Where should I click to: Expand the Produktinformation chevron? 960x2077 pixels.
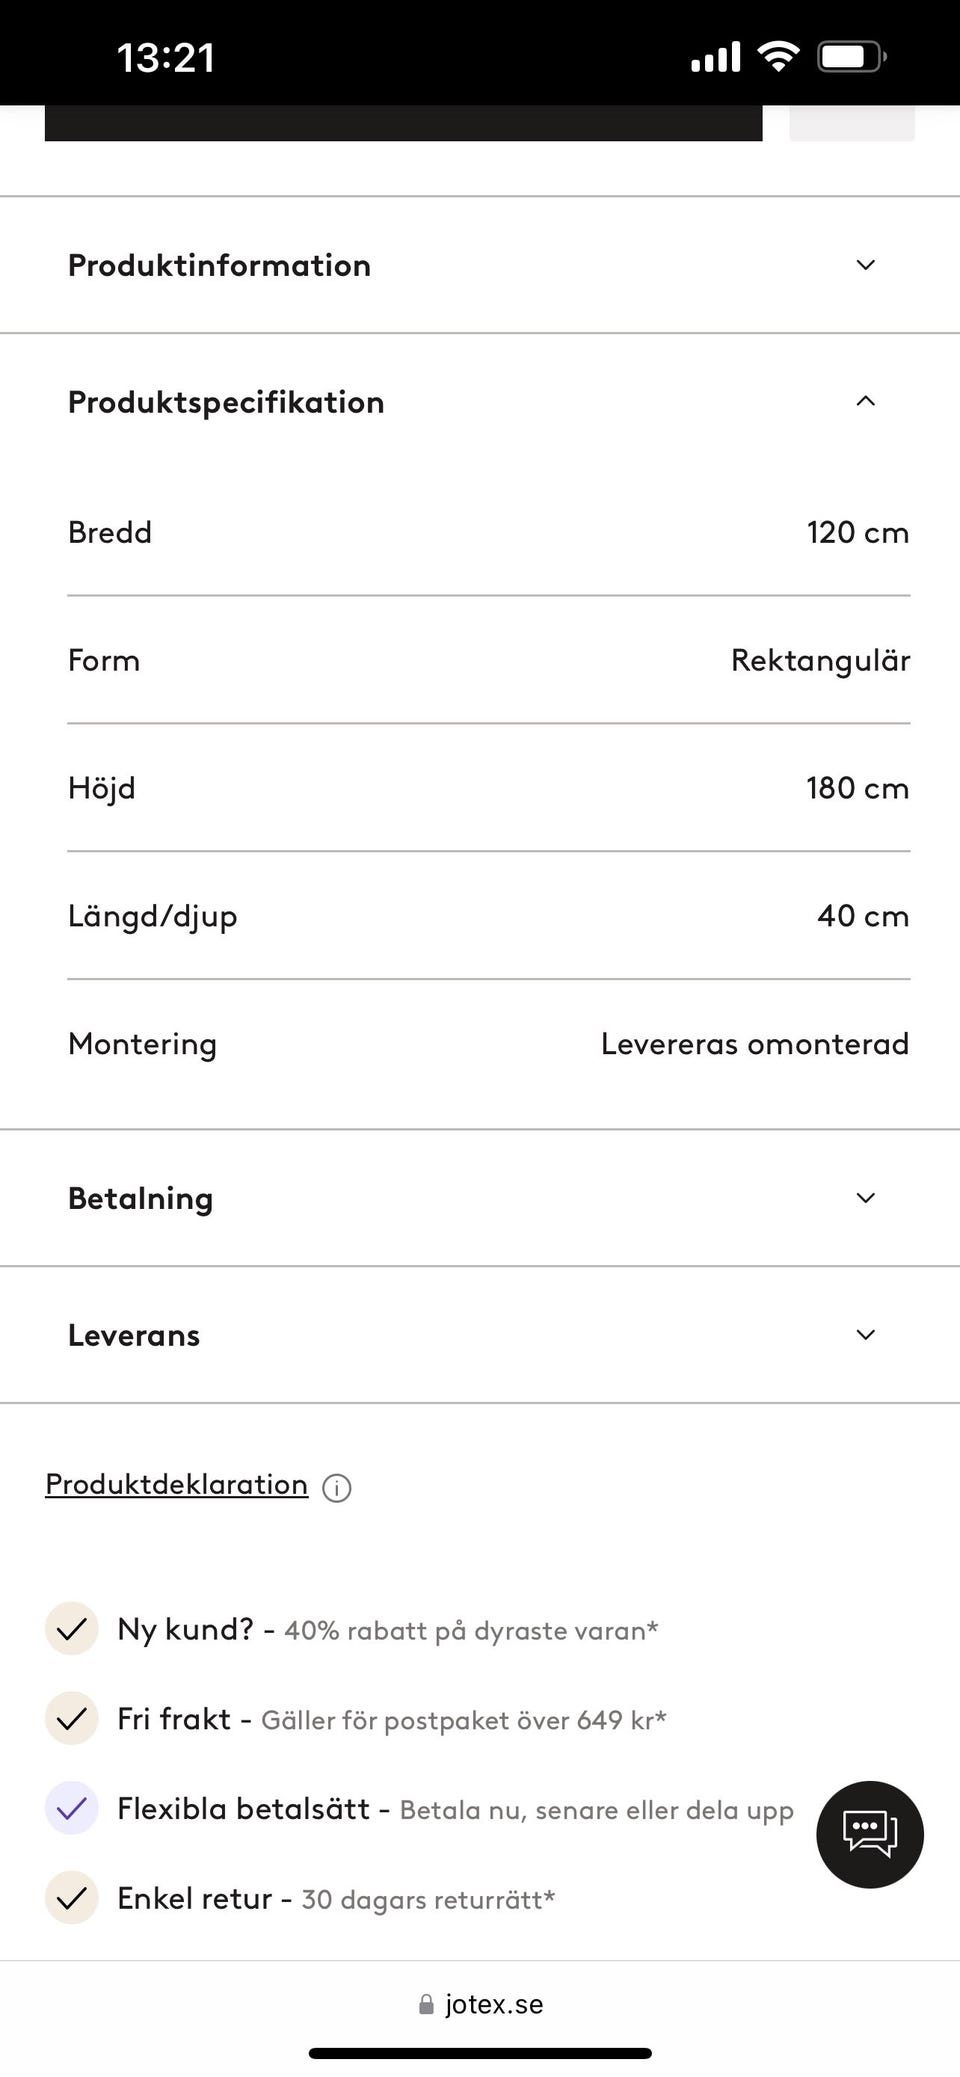866,265
